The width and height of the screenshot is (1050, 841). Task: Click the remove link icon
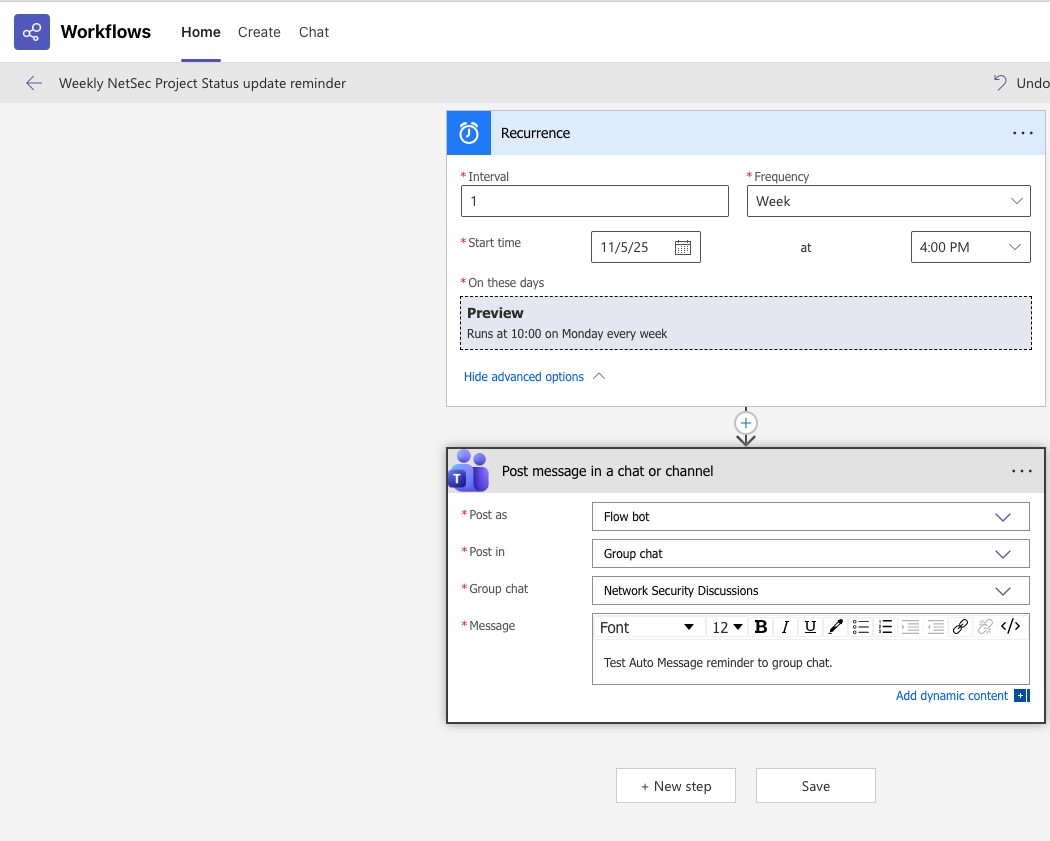pos(985,627)
